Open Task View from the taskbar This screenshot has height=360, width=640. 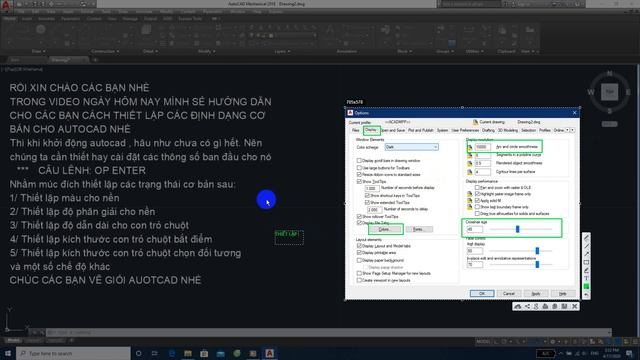(155, 353)
